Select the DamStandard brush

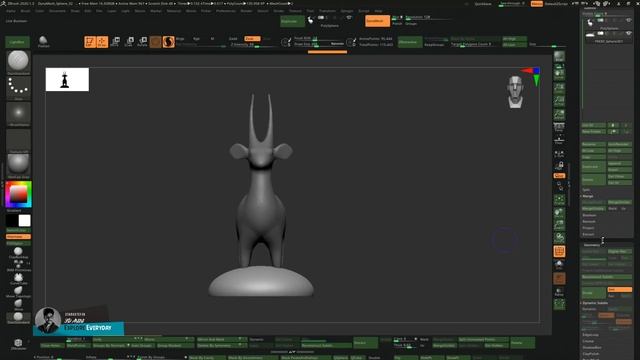click(18, 318)
